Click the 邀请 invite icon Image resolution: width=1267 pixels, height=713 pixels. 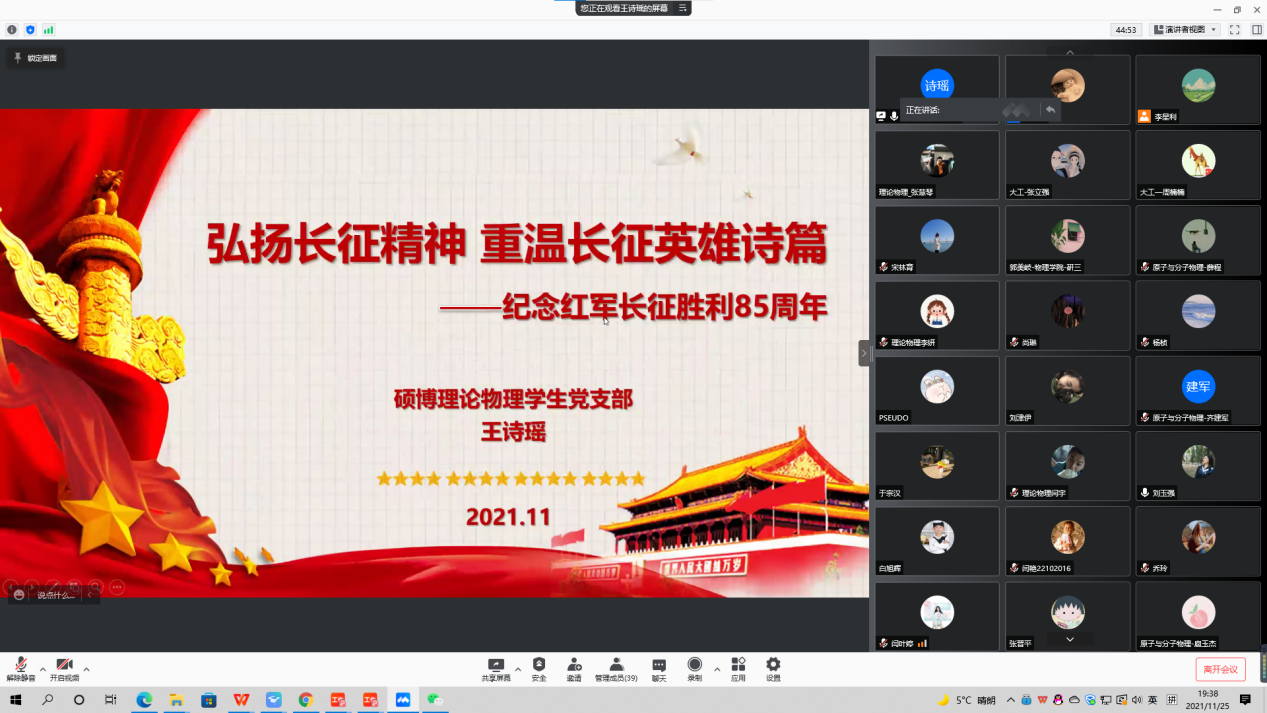point(574,666)
